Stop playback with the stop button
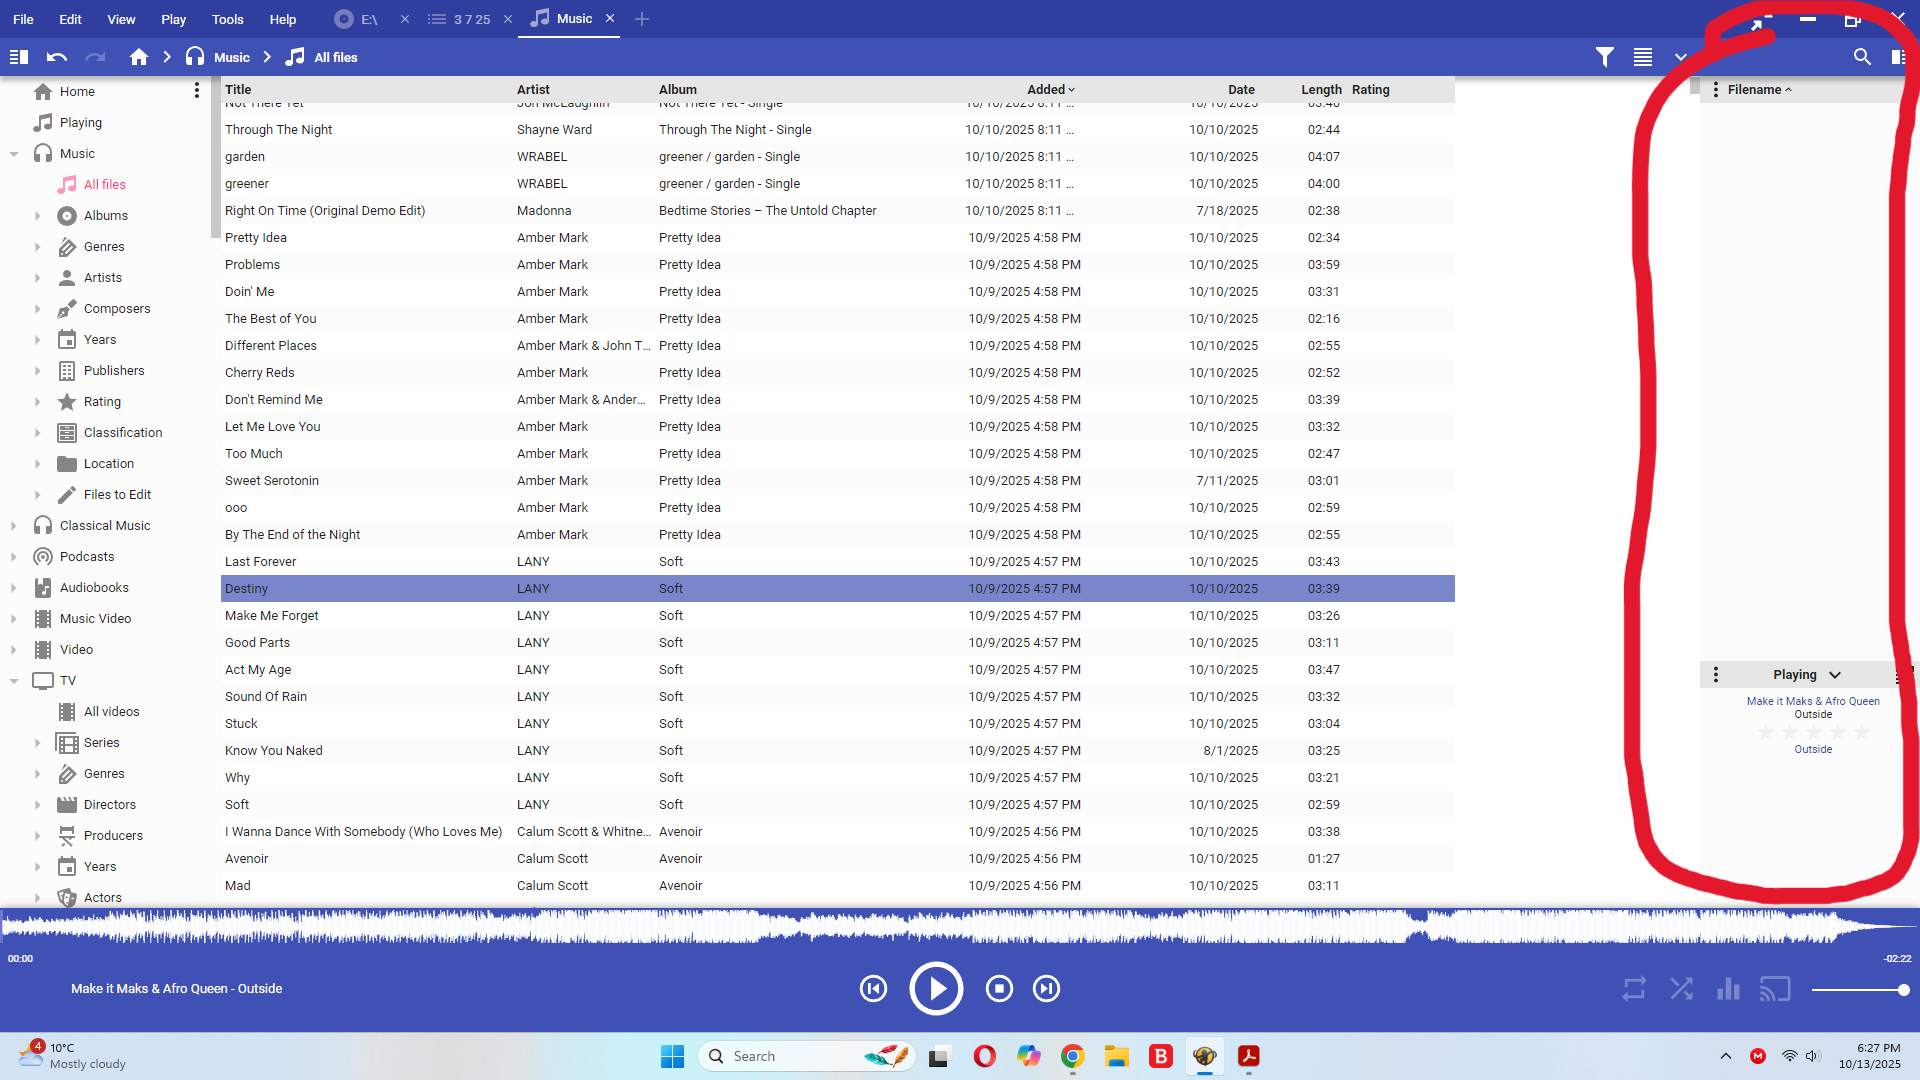Viewport: 1920px width, 1080px height. [x=999, y=989]
